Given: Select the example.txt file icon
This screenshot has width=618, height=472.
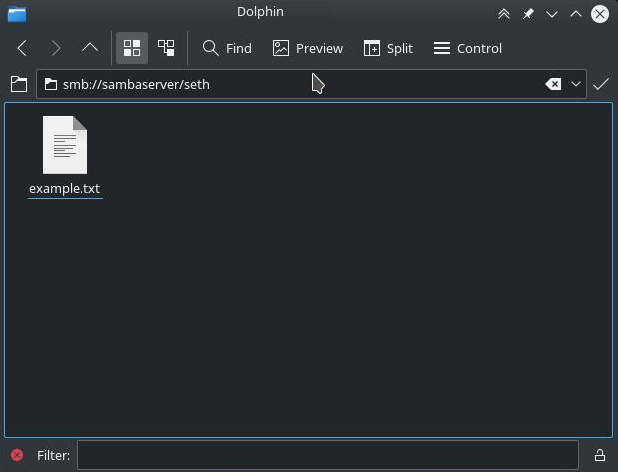Looking at the screenshot, I should tap(65, 145).
